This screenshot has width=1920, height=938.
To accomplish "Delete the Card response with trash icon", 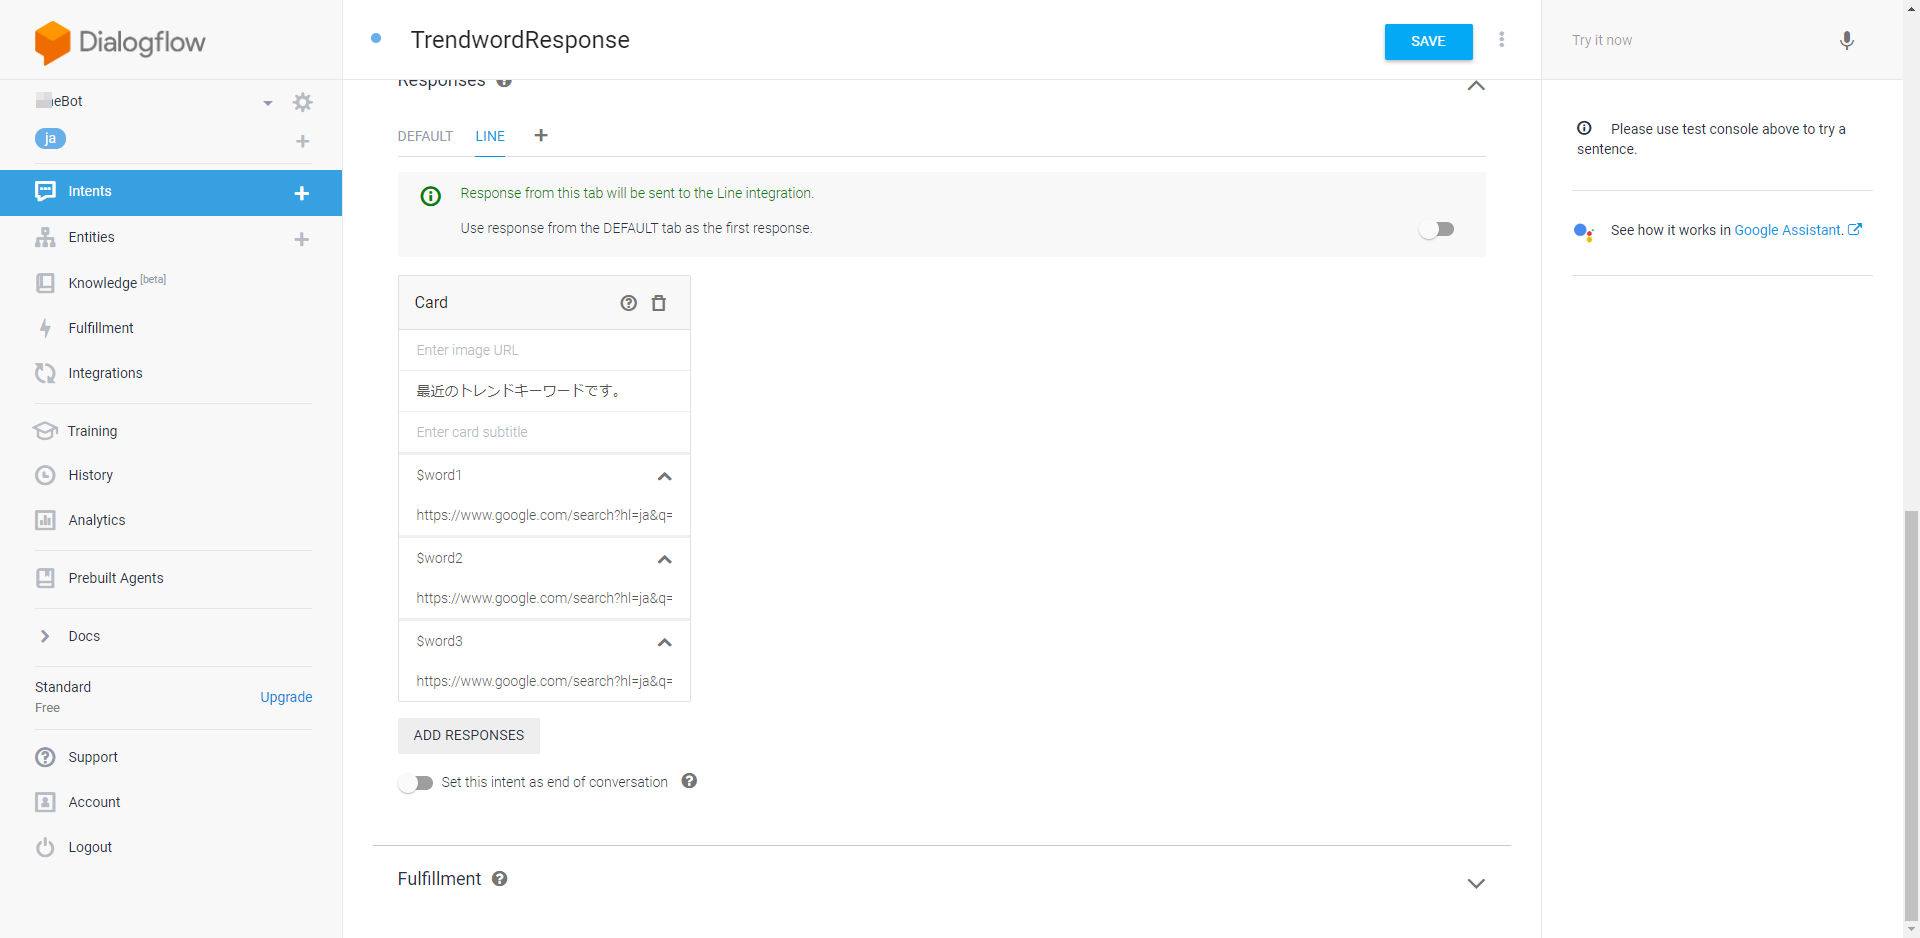I will point(659,303).
